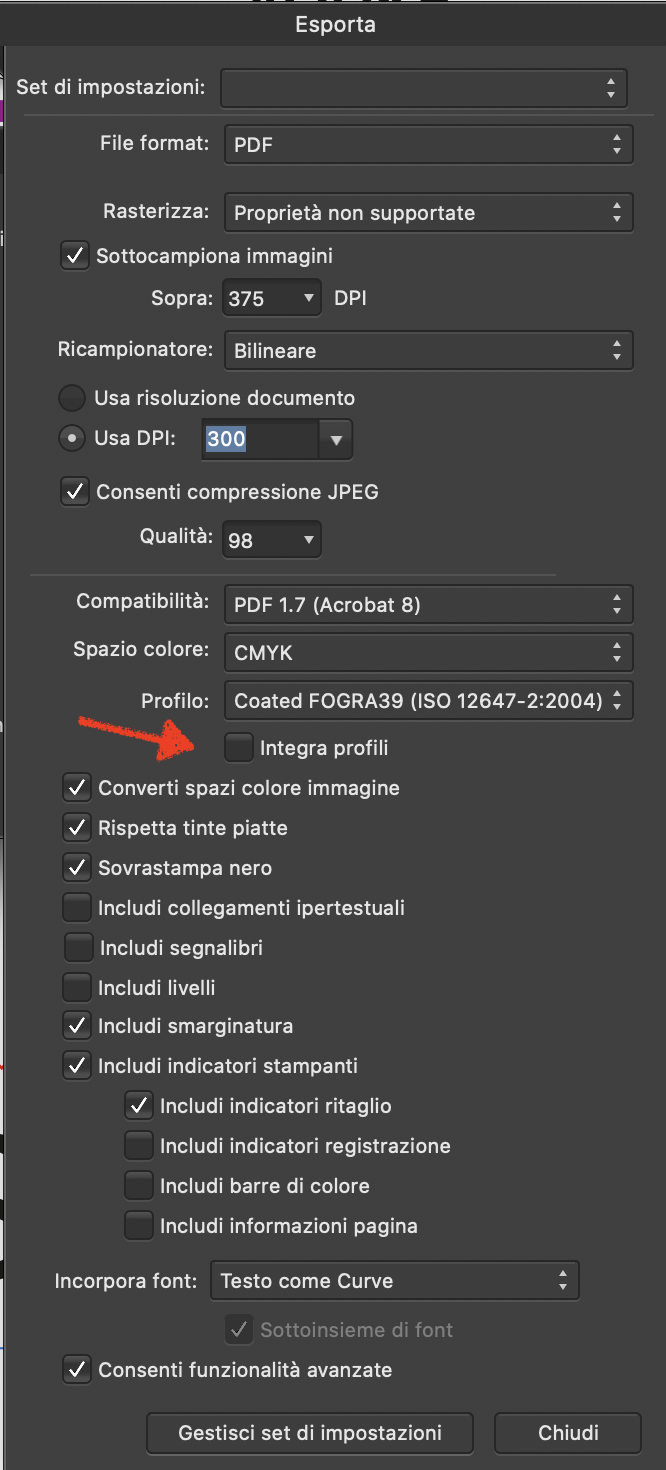
Task: Change the Ricampionatore Bilineare dropdown
Action: point(429,351)
